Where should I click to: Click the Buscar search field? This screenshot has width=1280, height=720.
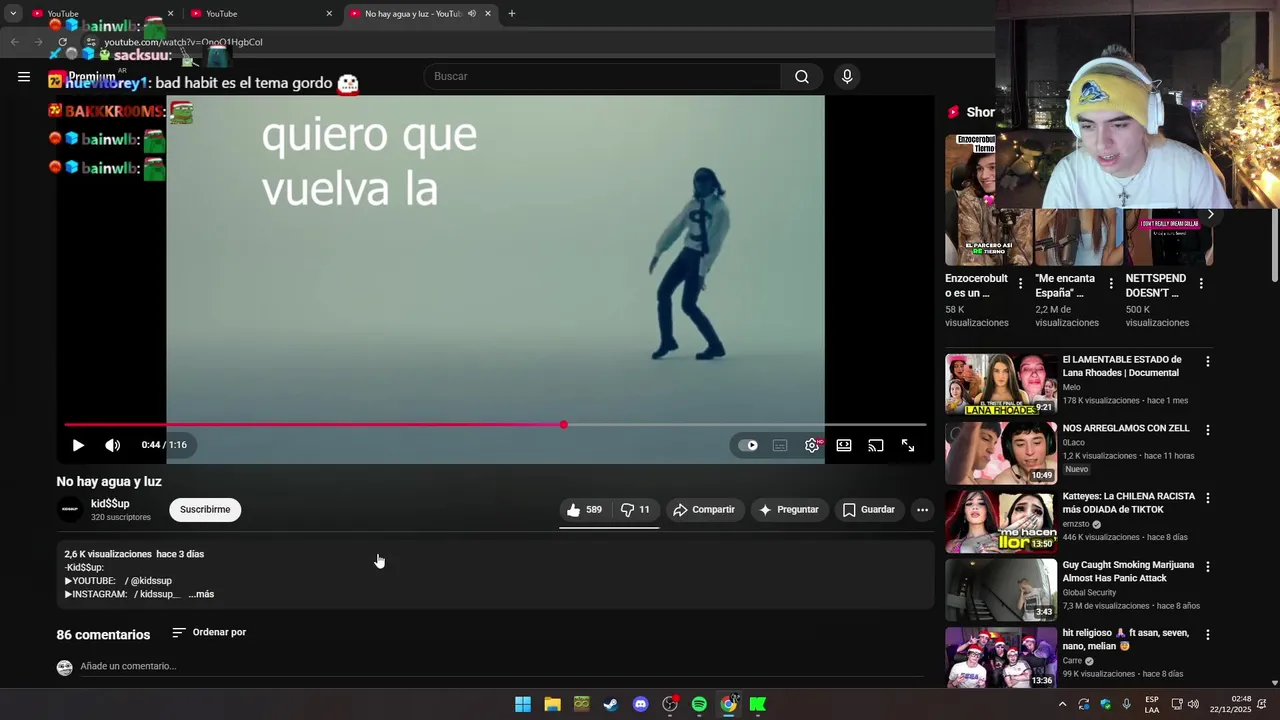(x=603, y=76)
